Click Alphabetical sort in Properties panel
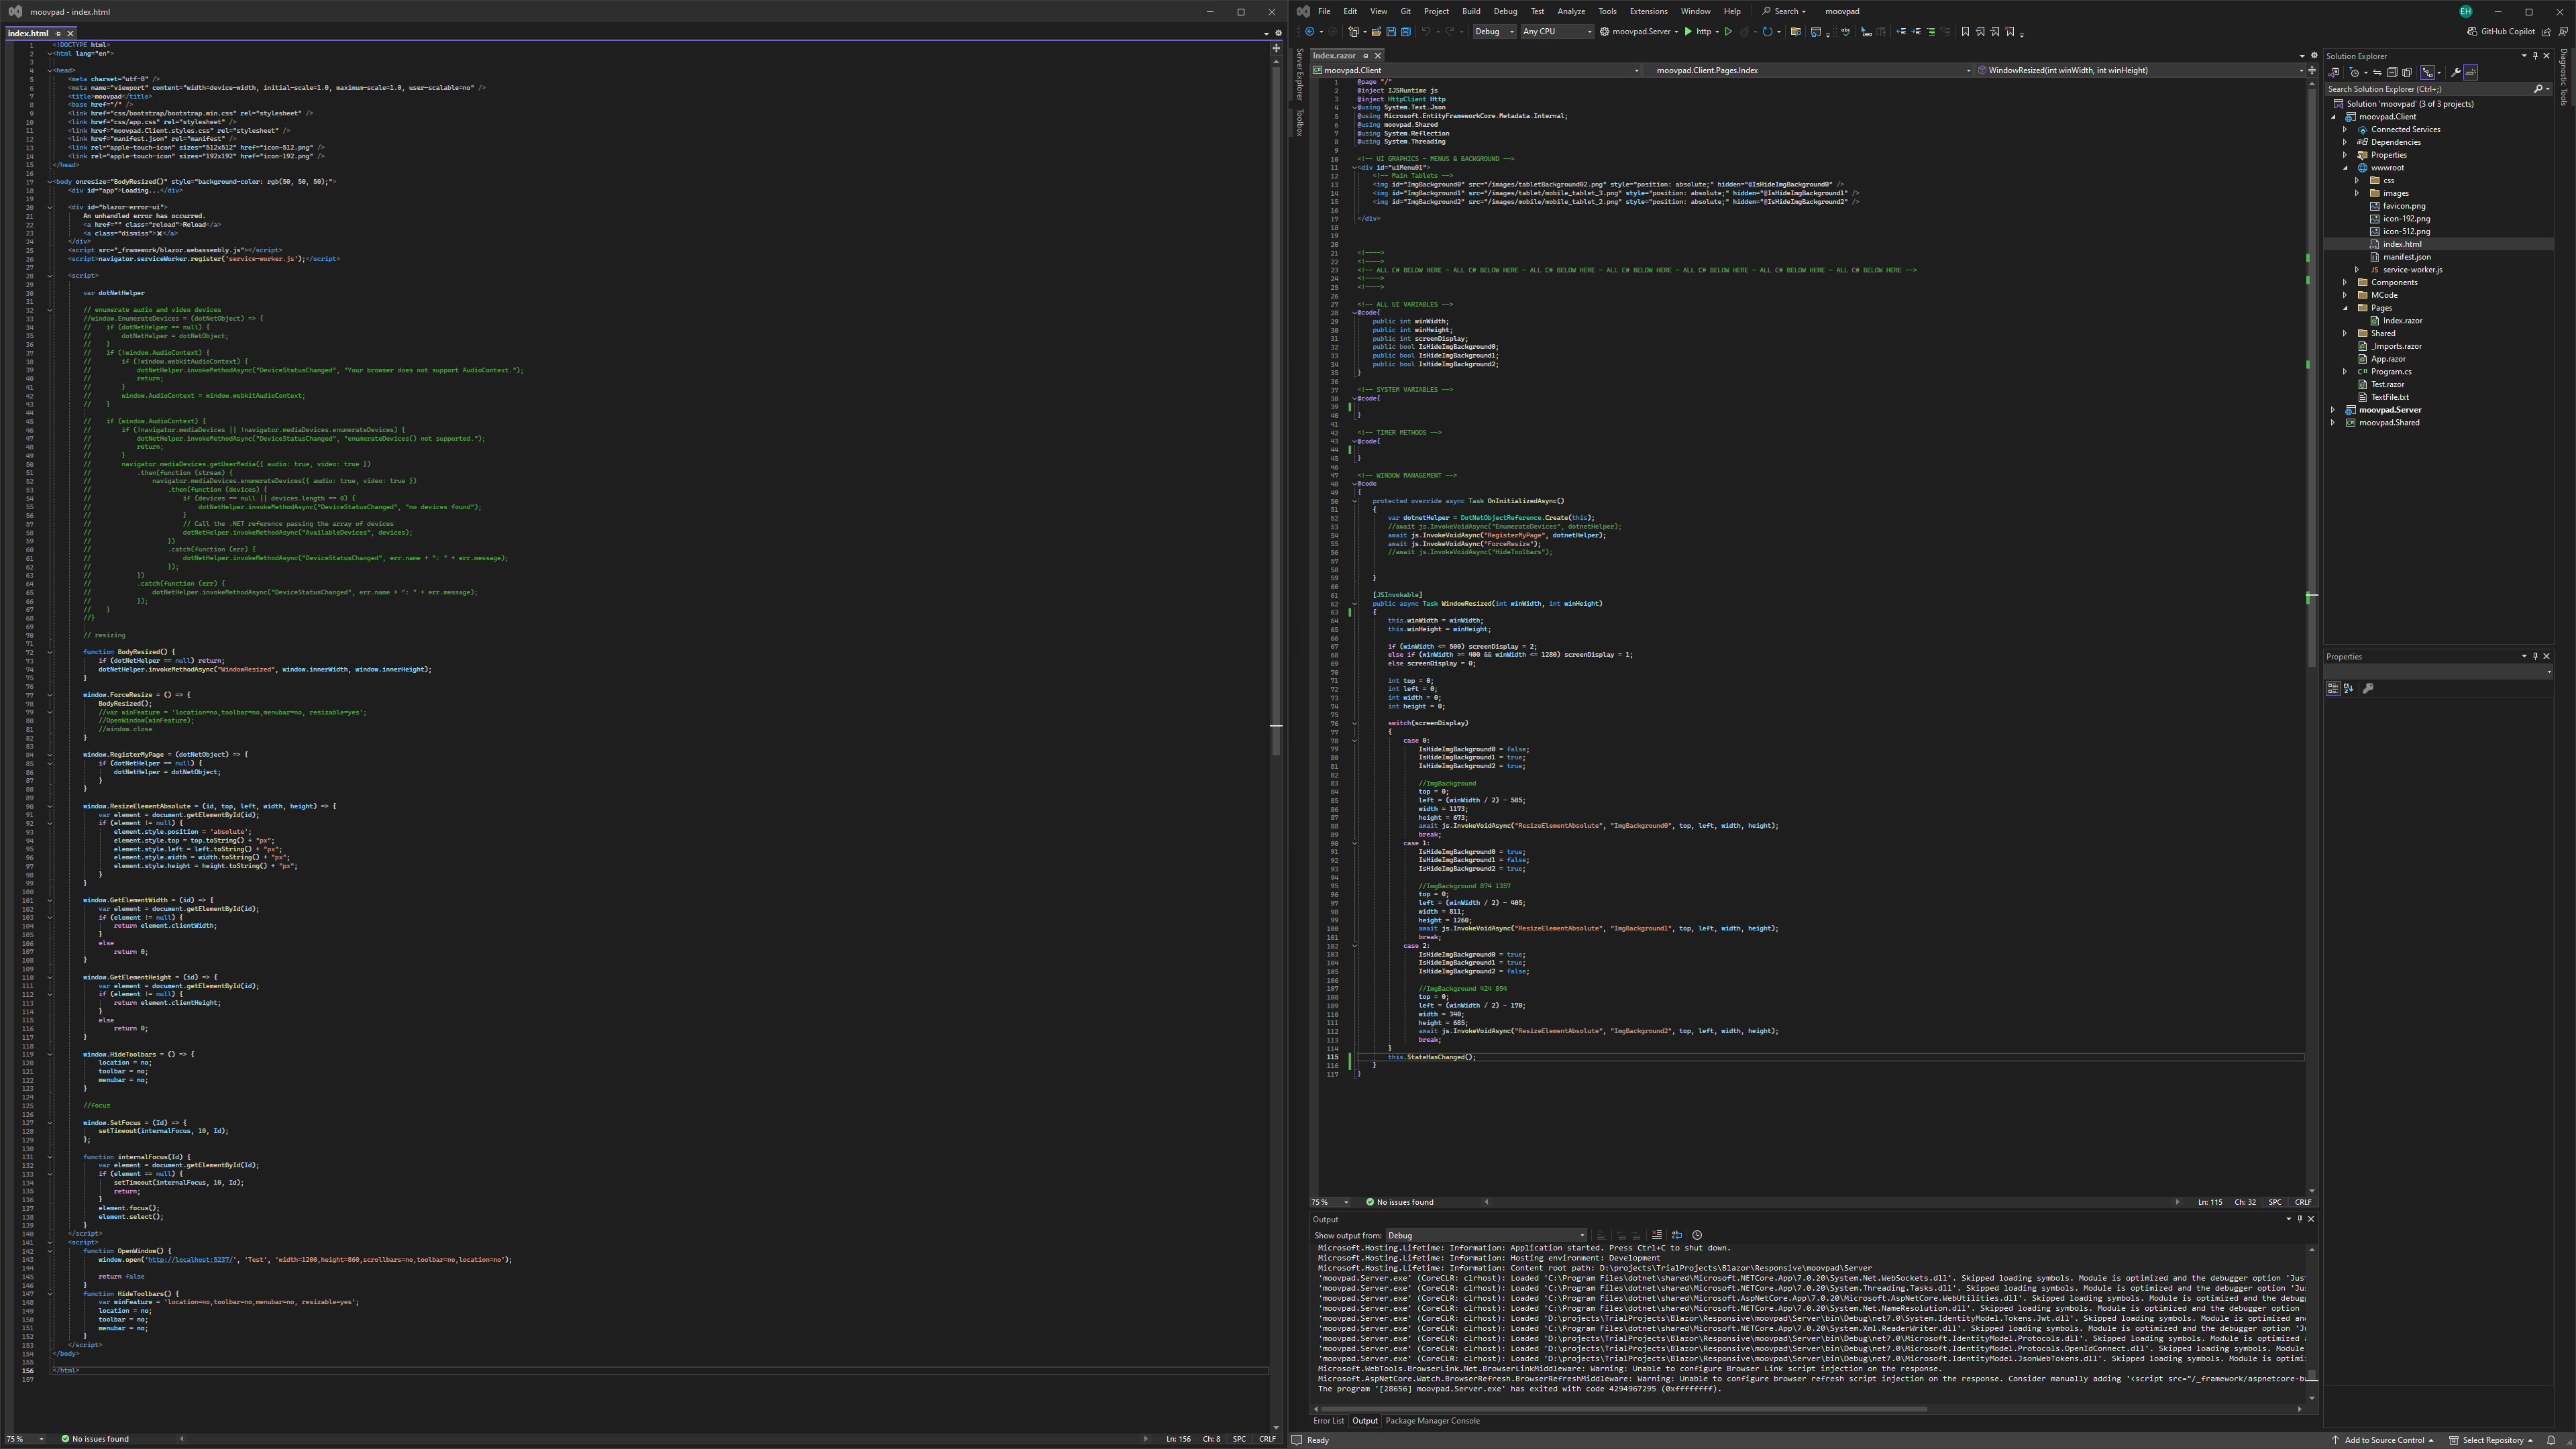Viewport: 2576px width, 1449px height. click(x=2348, y=688)
